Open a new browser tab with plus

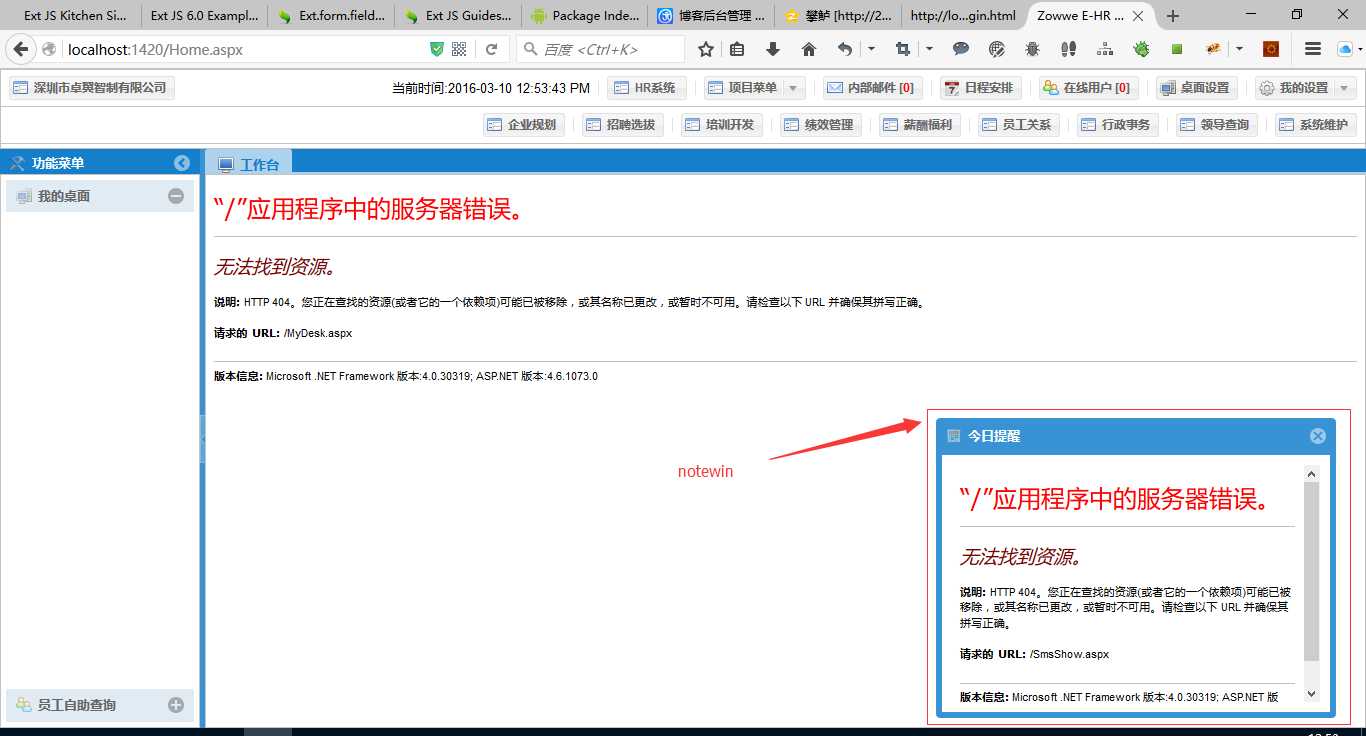click(x=1173, y=16)
